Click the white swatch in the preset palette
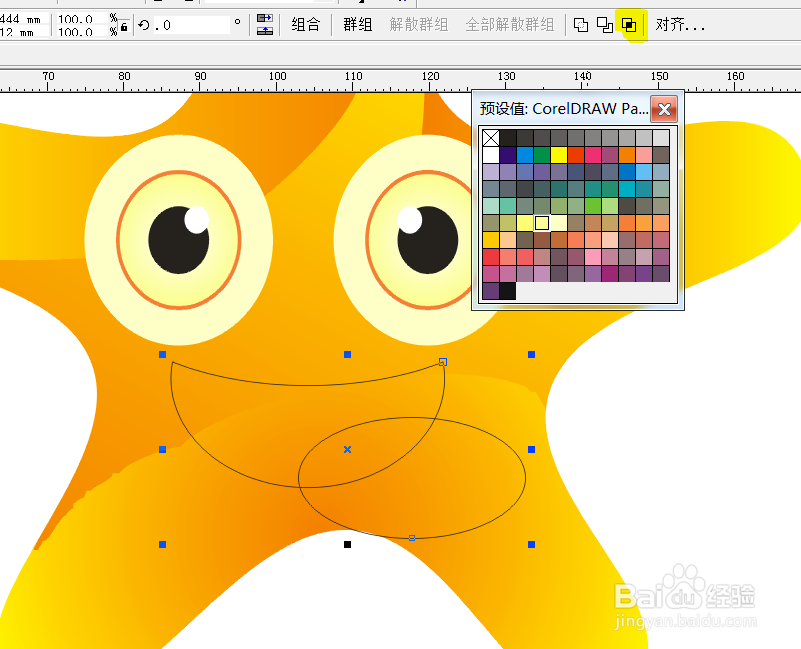Viewport: 801px width, 649px height. tap(490, 155)
